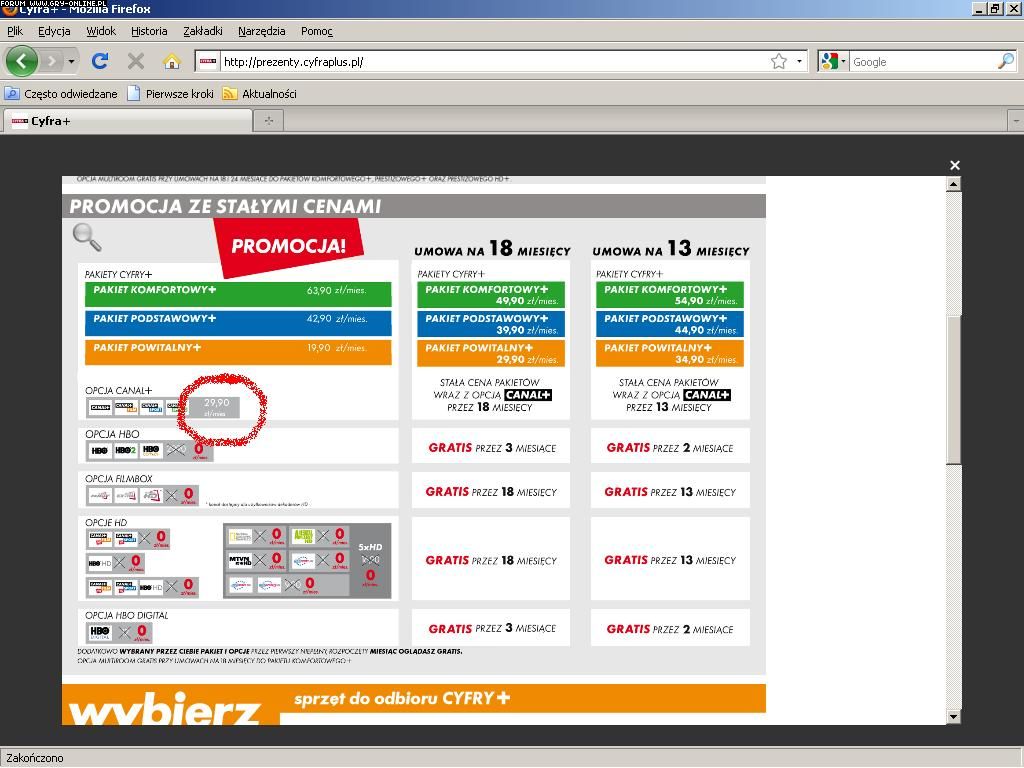Open the search engine selector dropdown
This screenshot has height=768, width=1024.
834,61
